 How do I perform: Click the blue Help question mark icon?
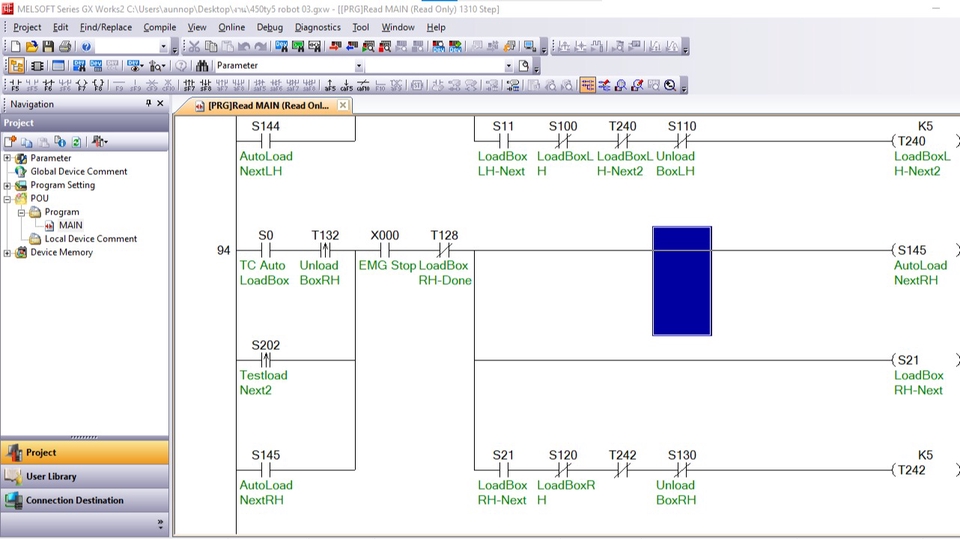click(x=86, y=47)
